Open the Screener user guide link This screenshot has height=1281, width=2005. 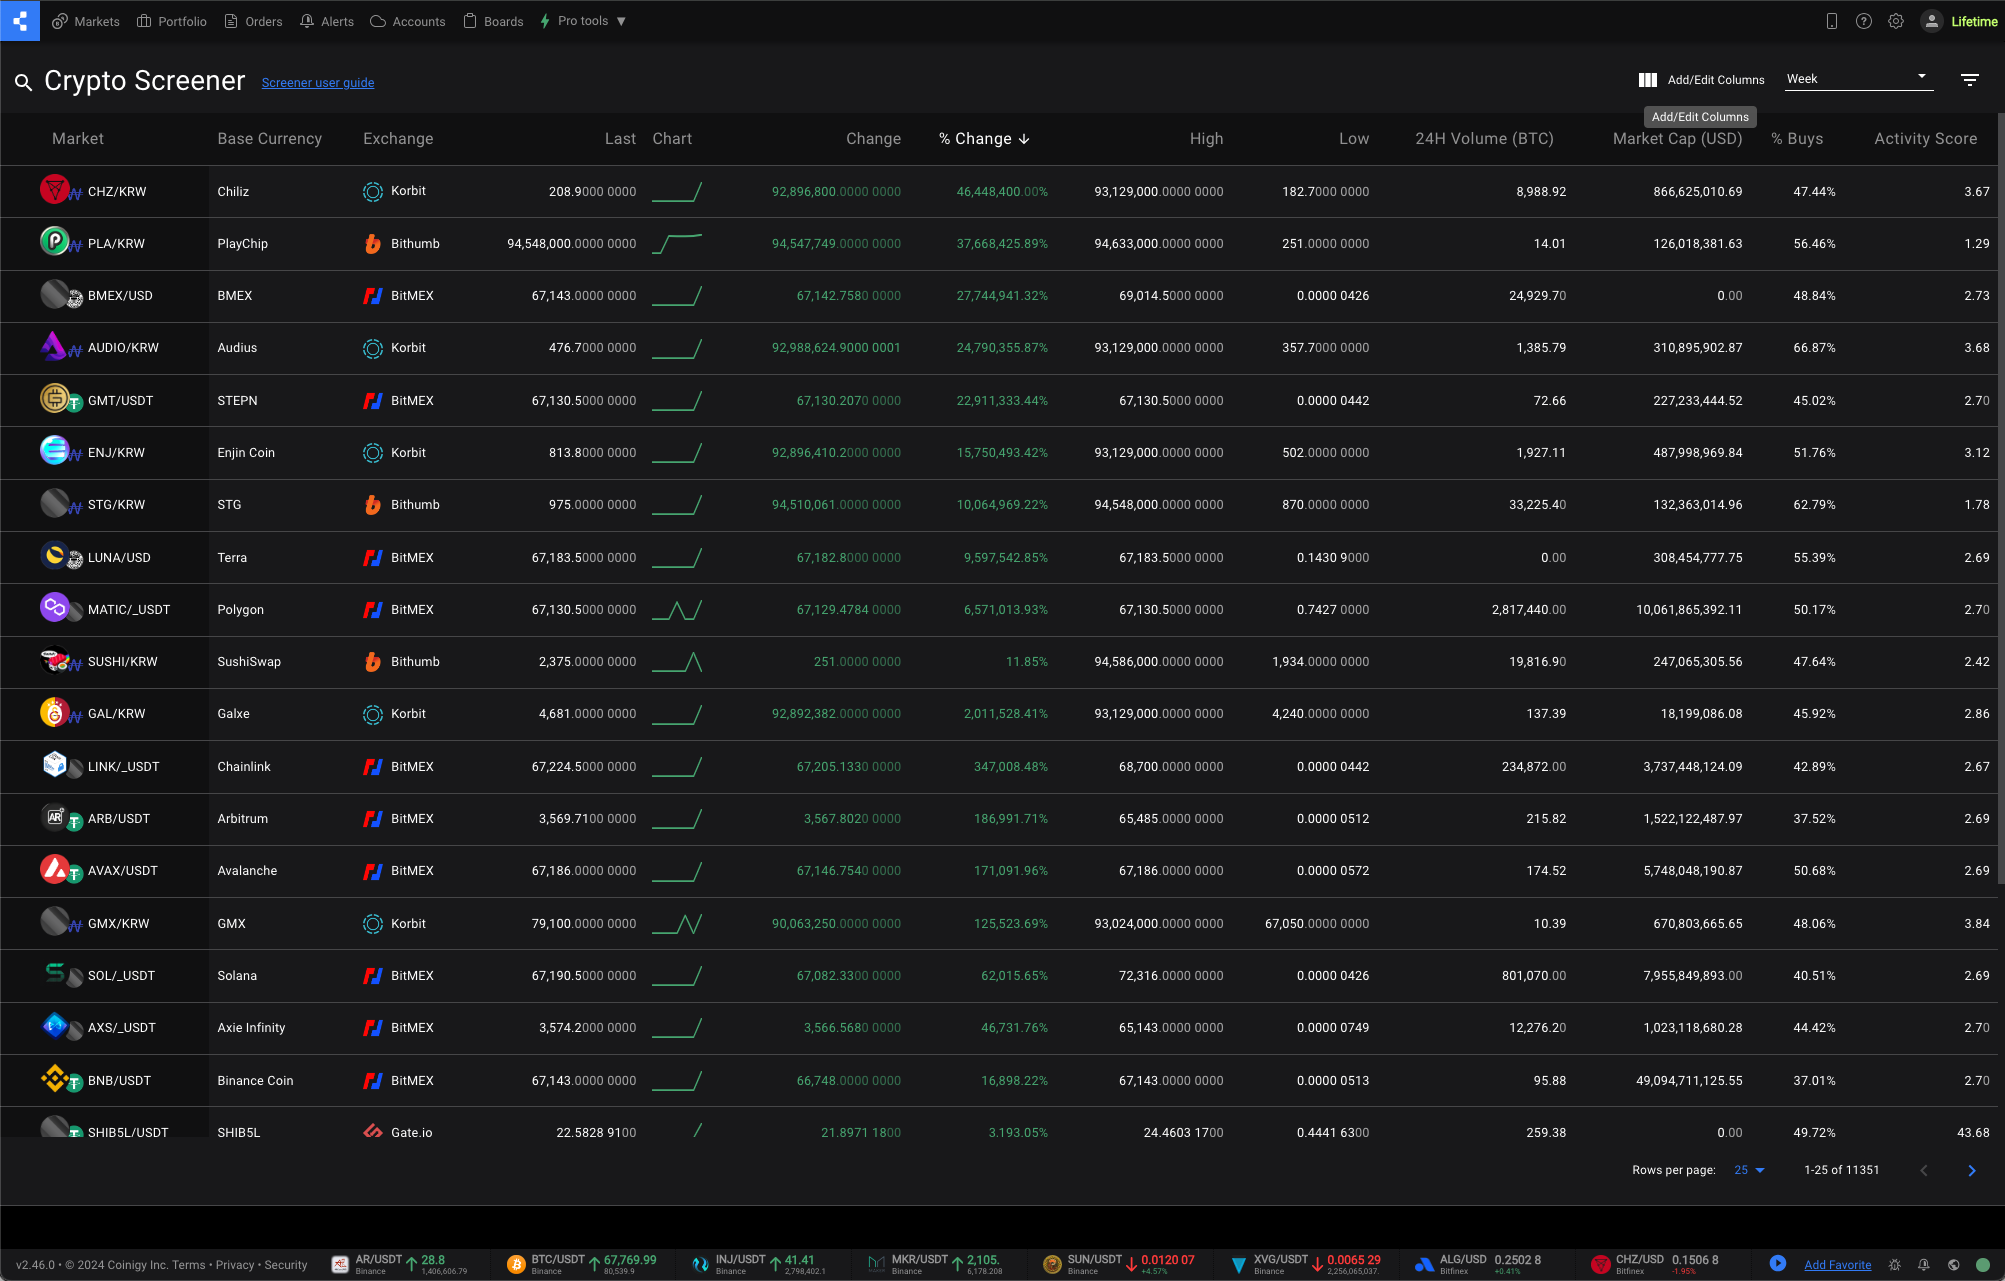(318, 83)
